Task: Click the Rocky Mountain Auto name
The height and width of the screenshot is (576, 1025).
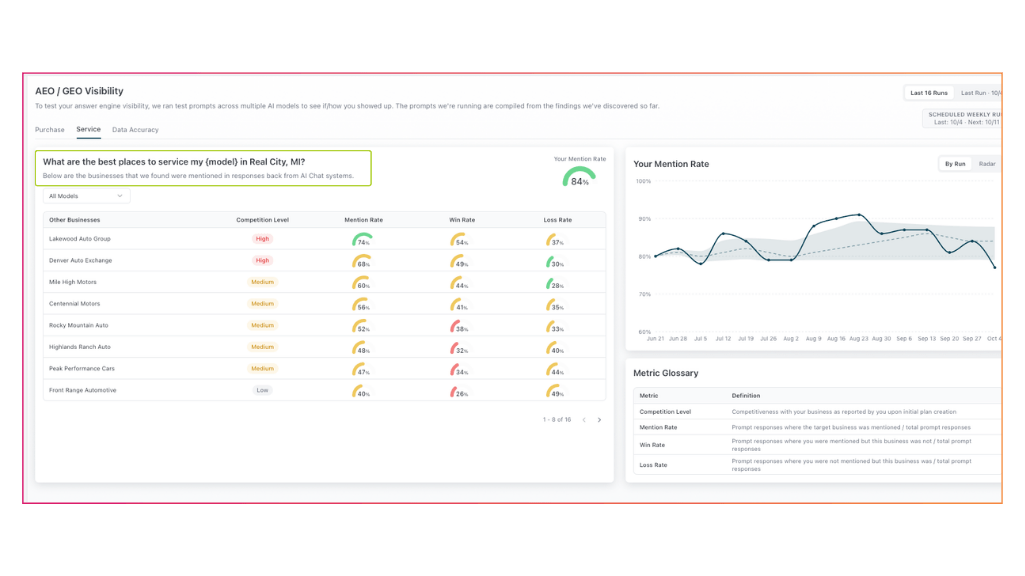Action: (x=78, y=325)
